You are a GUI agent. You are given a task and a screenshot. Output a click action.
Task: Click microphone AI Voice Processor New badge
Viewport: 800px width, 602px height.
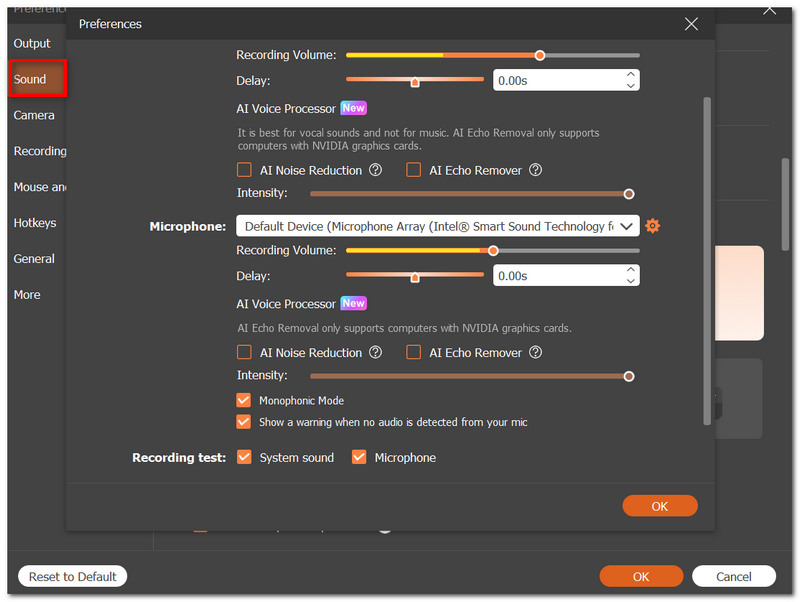tap(354, 303)
